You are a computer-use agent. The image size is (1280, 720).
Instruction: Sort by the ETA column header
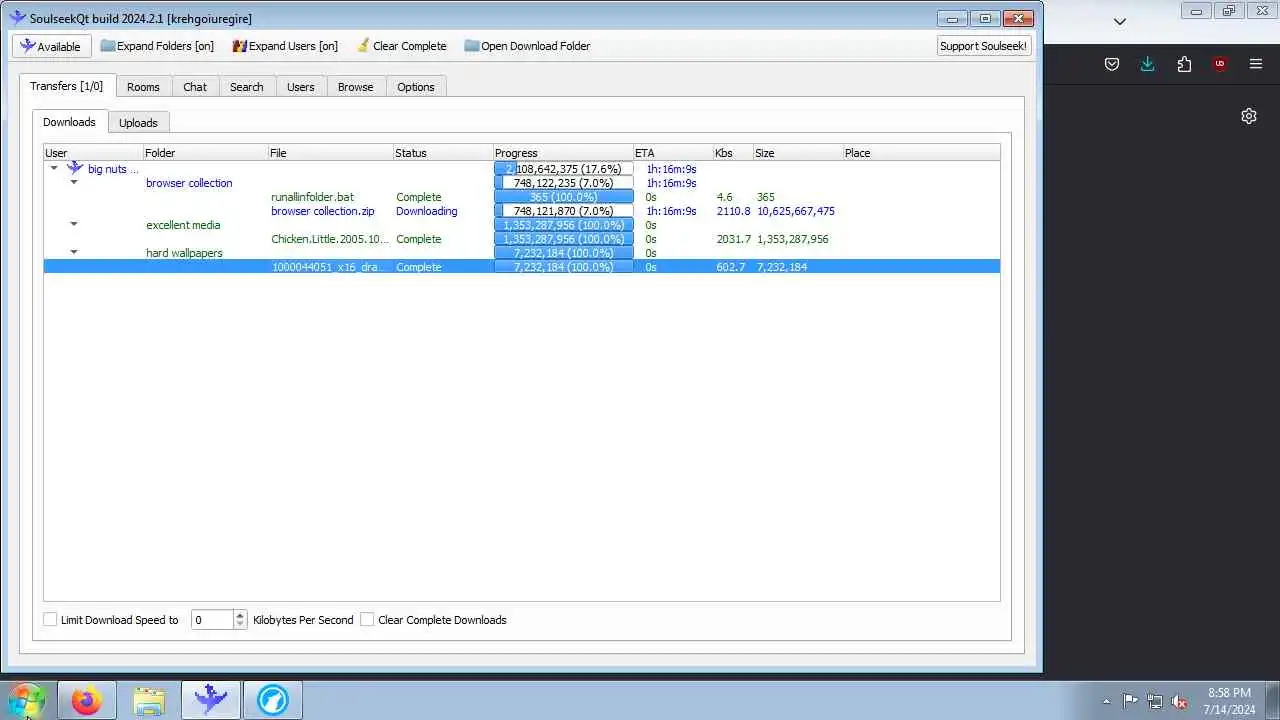click(673, 153)
